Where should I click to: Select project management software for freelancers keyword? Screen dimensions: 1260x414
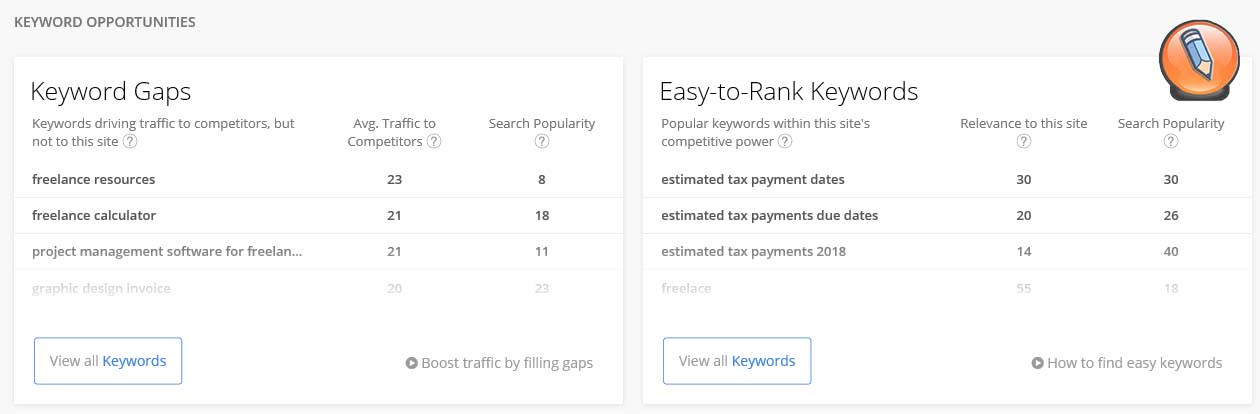[167, 252]
